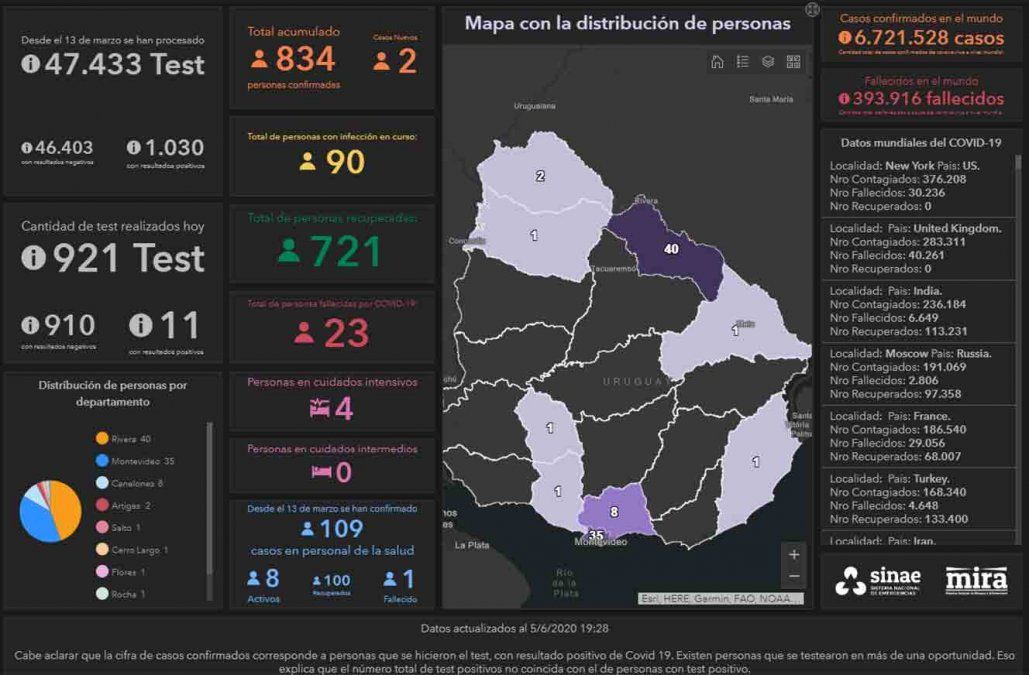Click the map zoom in plus button

[x=793, y=554]
